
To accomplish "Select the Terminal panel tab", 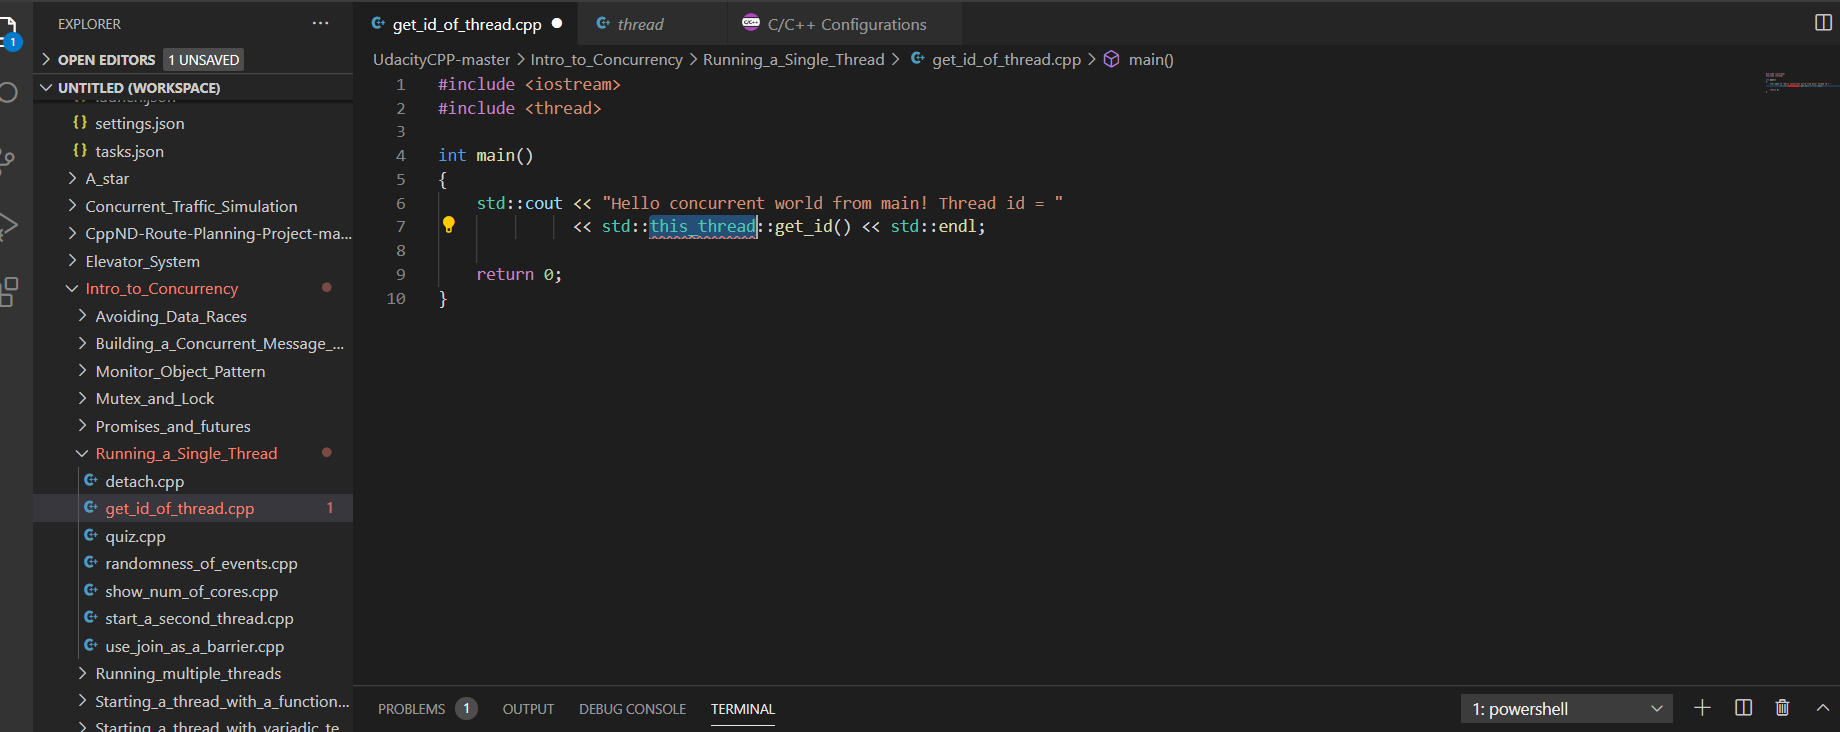I will 743,709.
